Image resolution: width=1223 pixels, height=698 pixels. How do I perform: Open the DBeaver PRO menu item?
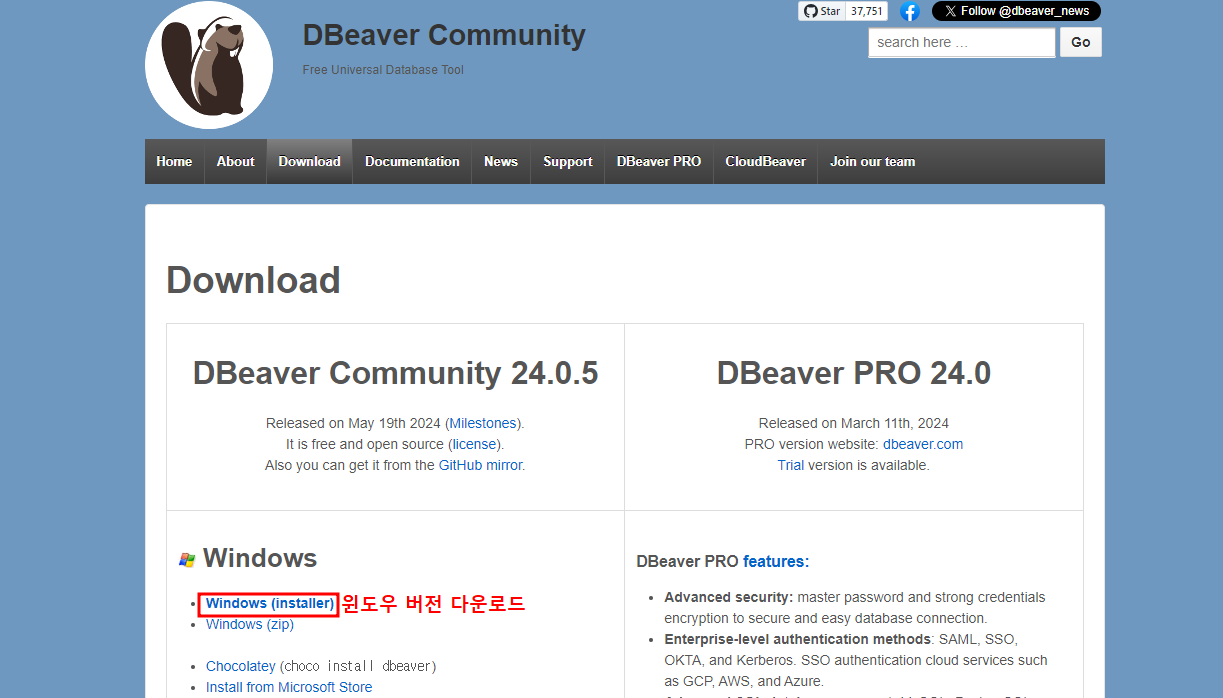pos(659,161)
